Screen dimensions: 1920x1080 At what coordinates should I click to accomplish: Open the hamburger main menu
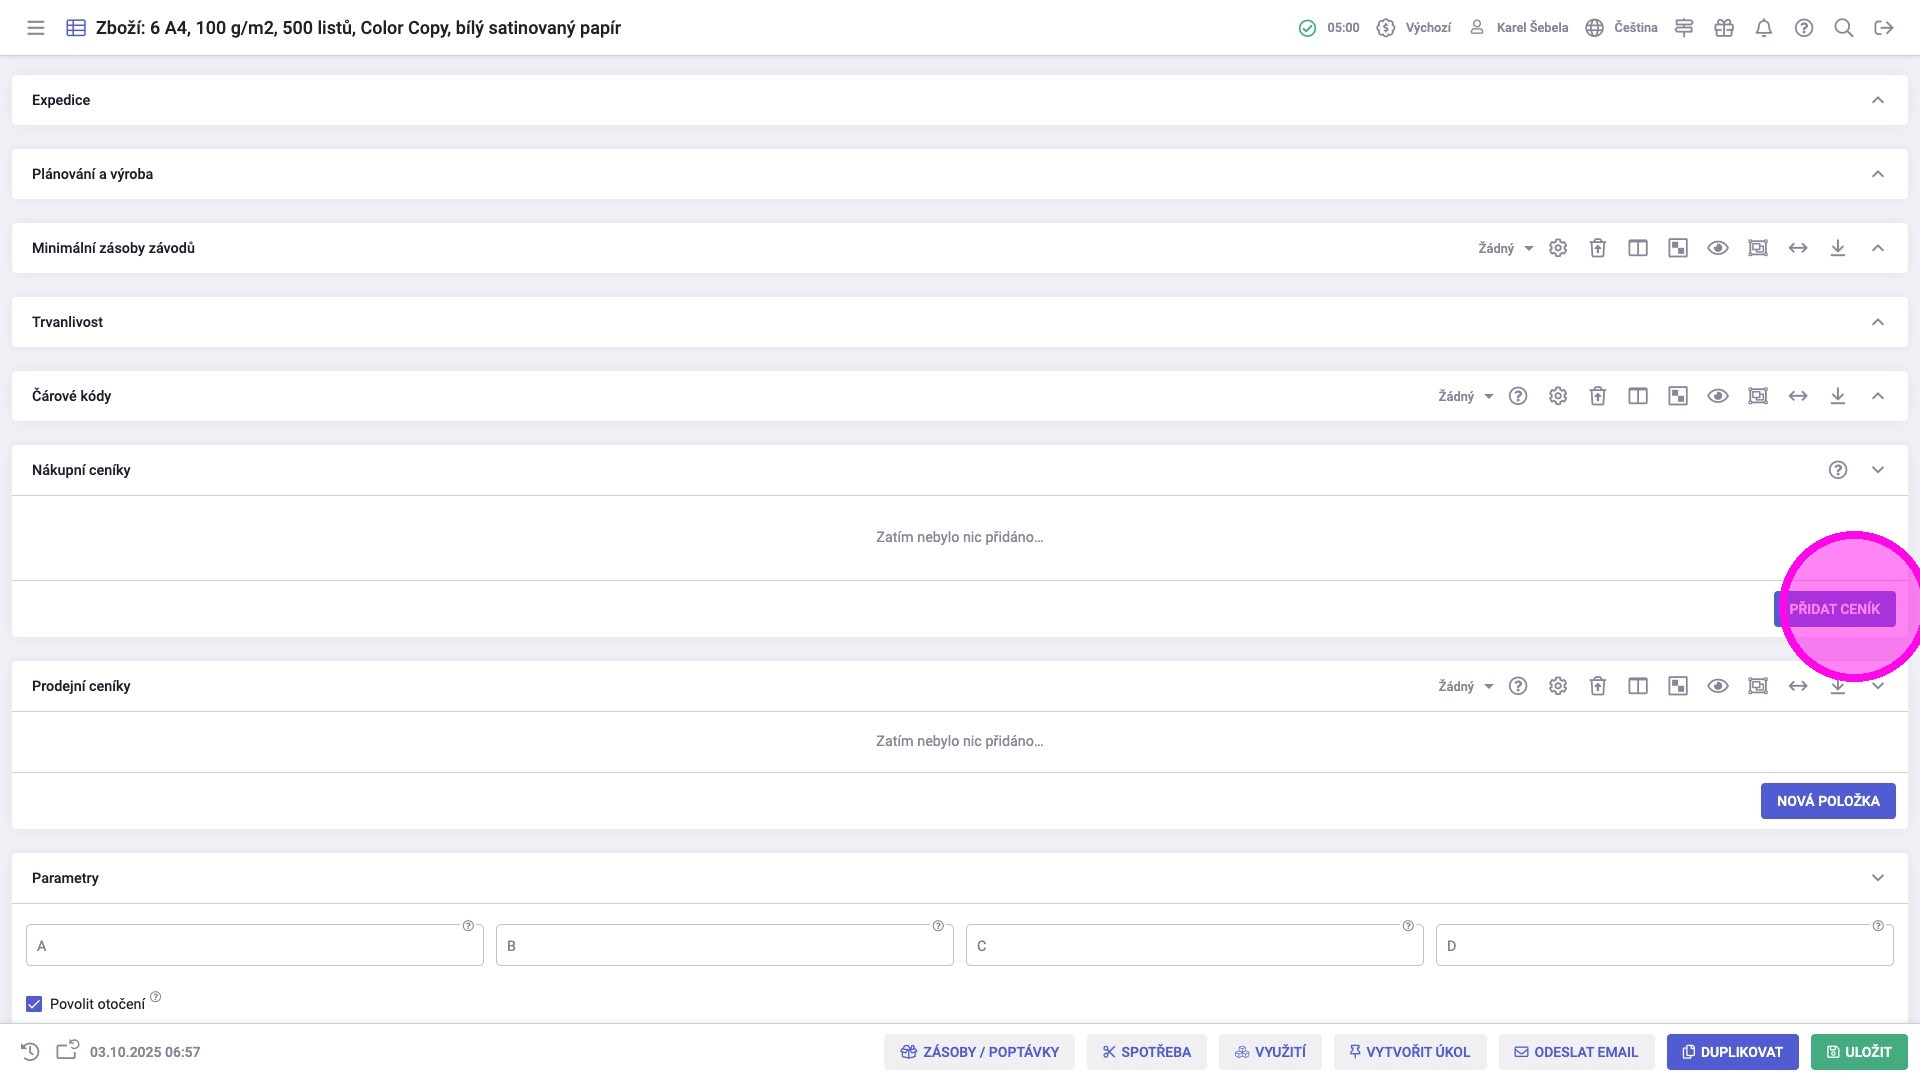tap(36, 28)
